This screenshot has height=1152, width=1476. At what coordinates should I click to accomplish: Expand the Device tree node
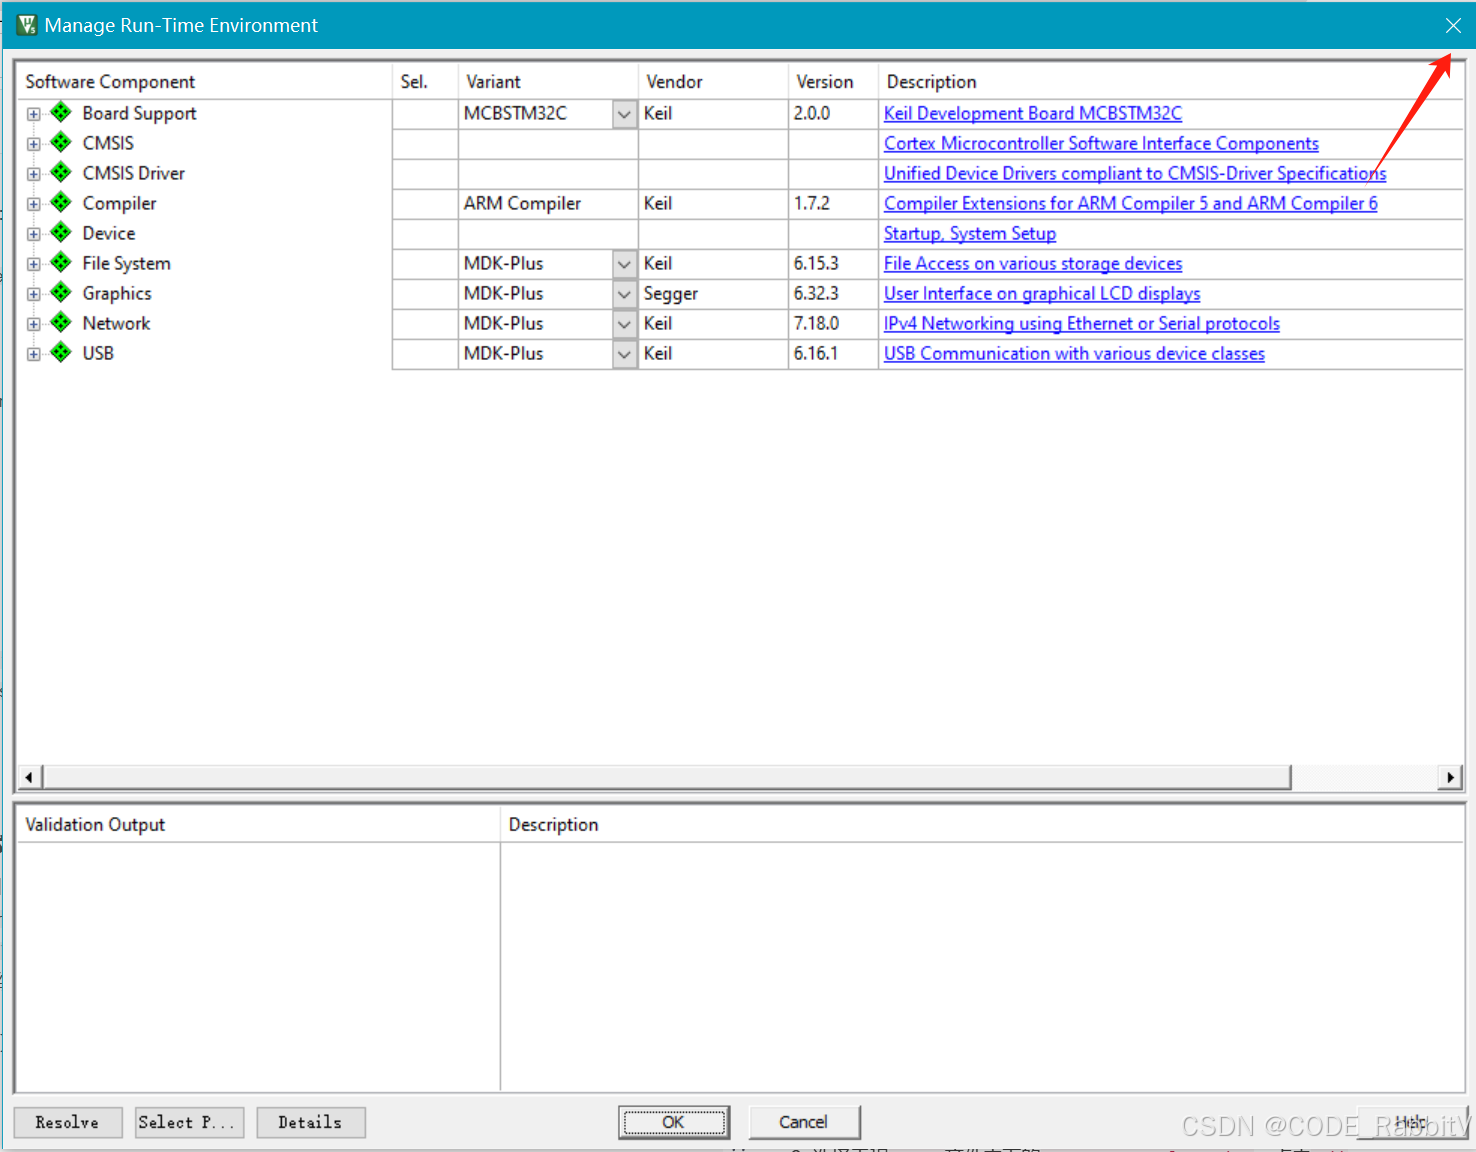pos(34,234)
